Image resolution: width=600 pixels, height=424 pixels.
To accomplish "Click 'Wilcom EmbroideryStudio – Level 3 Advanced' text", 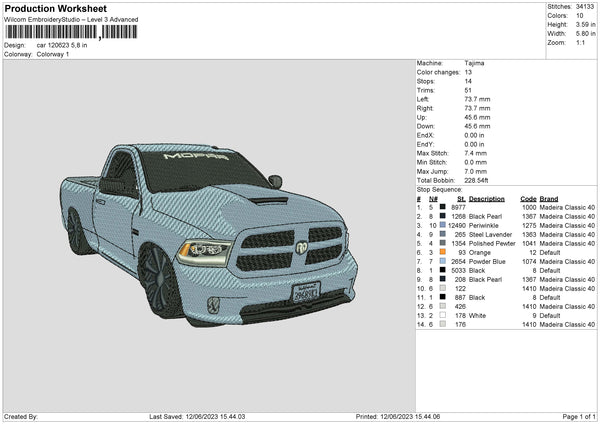I will pyautogui.click(x=71, y=20).
